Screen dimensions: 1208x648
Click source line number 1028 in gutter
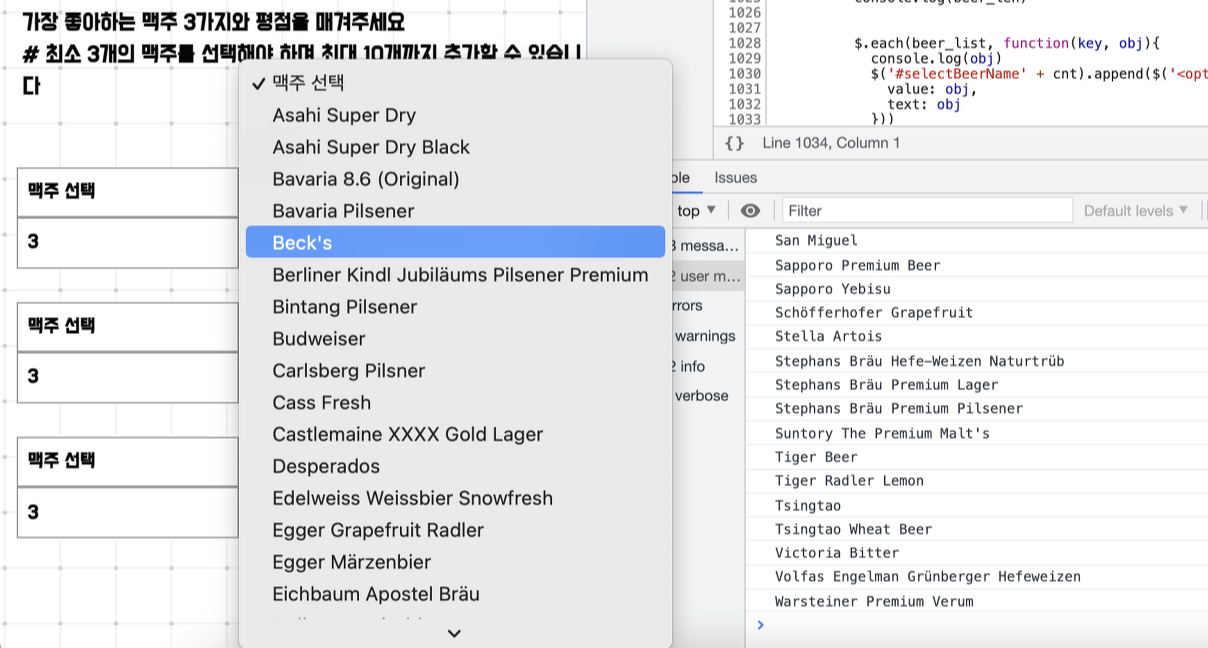click(x=745, y=44)
